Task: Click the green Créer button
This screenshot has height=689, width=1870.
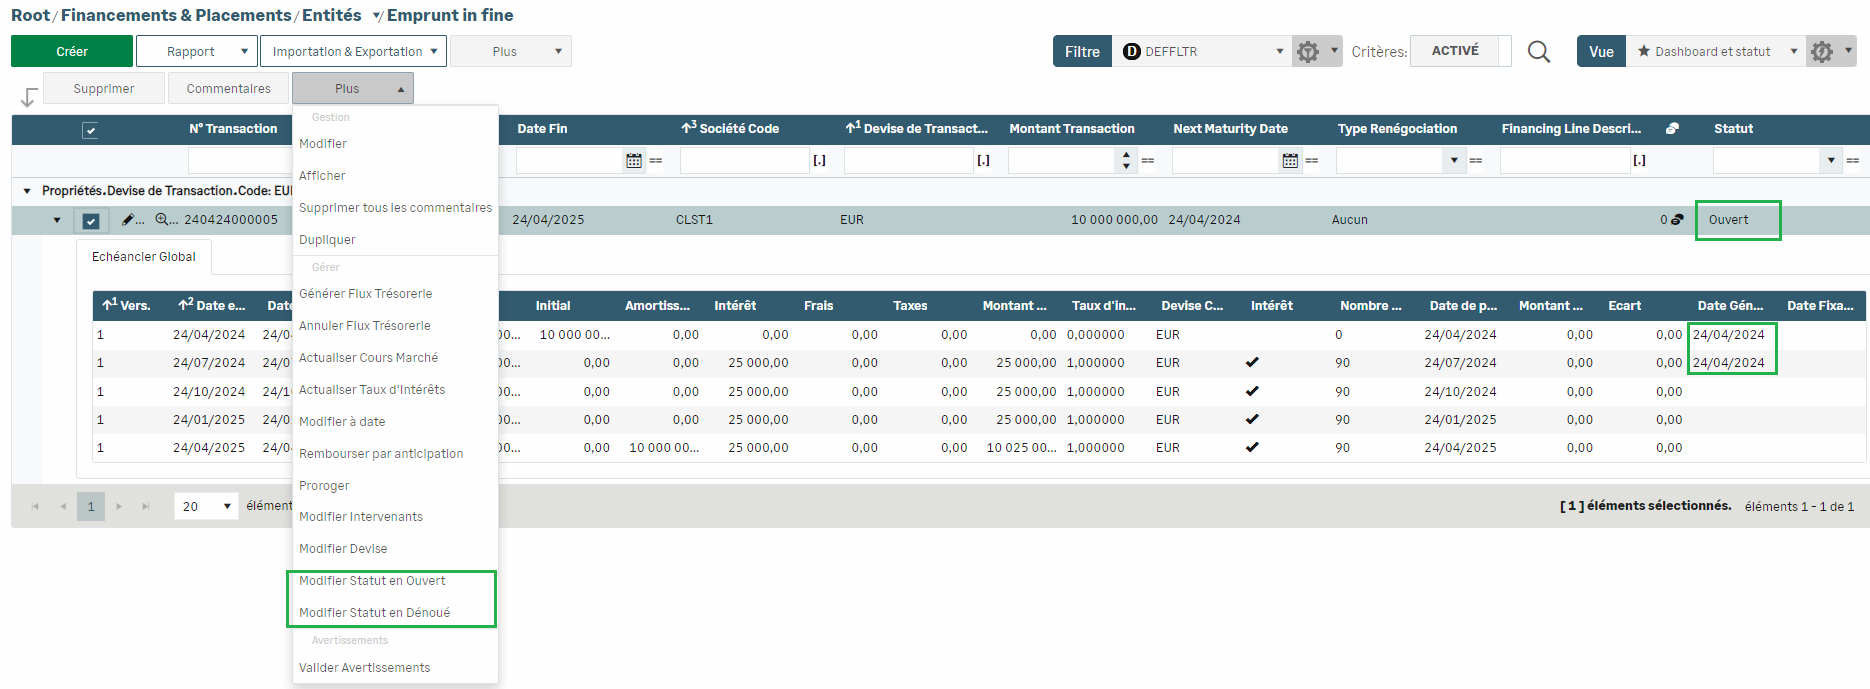Action: (72, 51)
